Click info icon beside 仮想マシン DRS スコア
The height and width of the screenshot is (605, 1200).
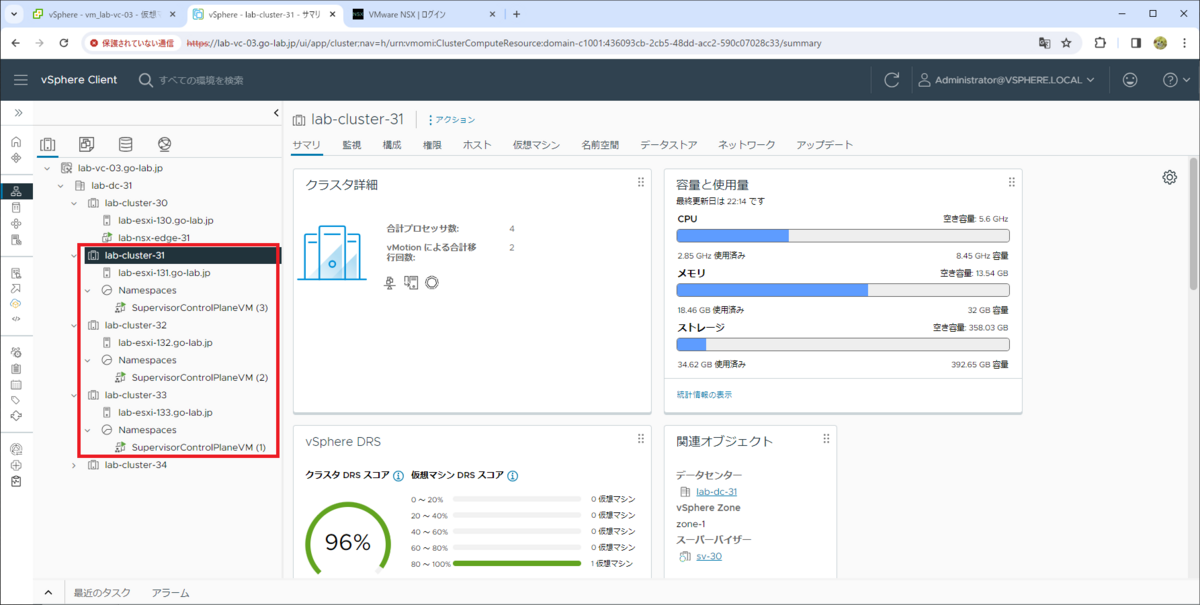pyautogui.click(x=511, y=476)
